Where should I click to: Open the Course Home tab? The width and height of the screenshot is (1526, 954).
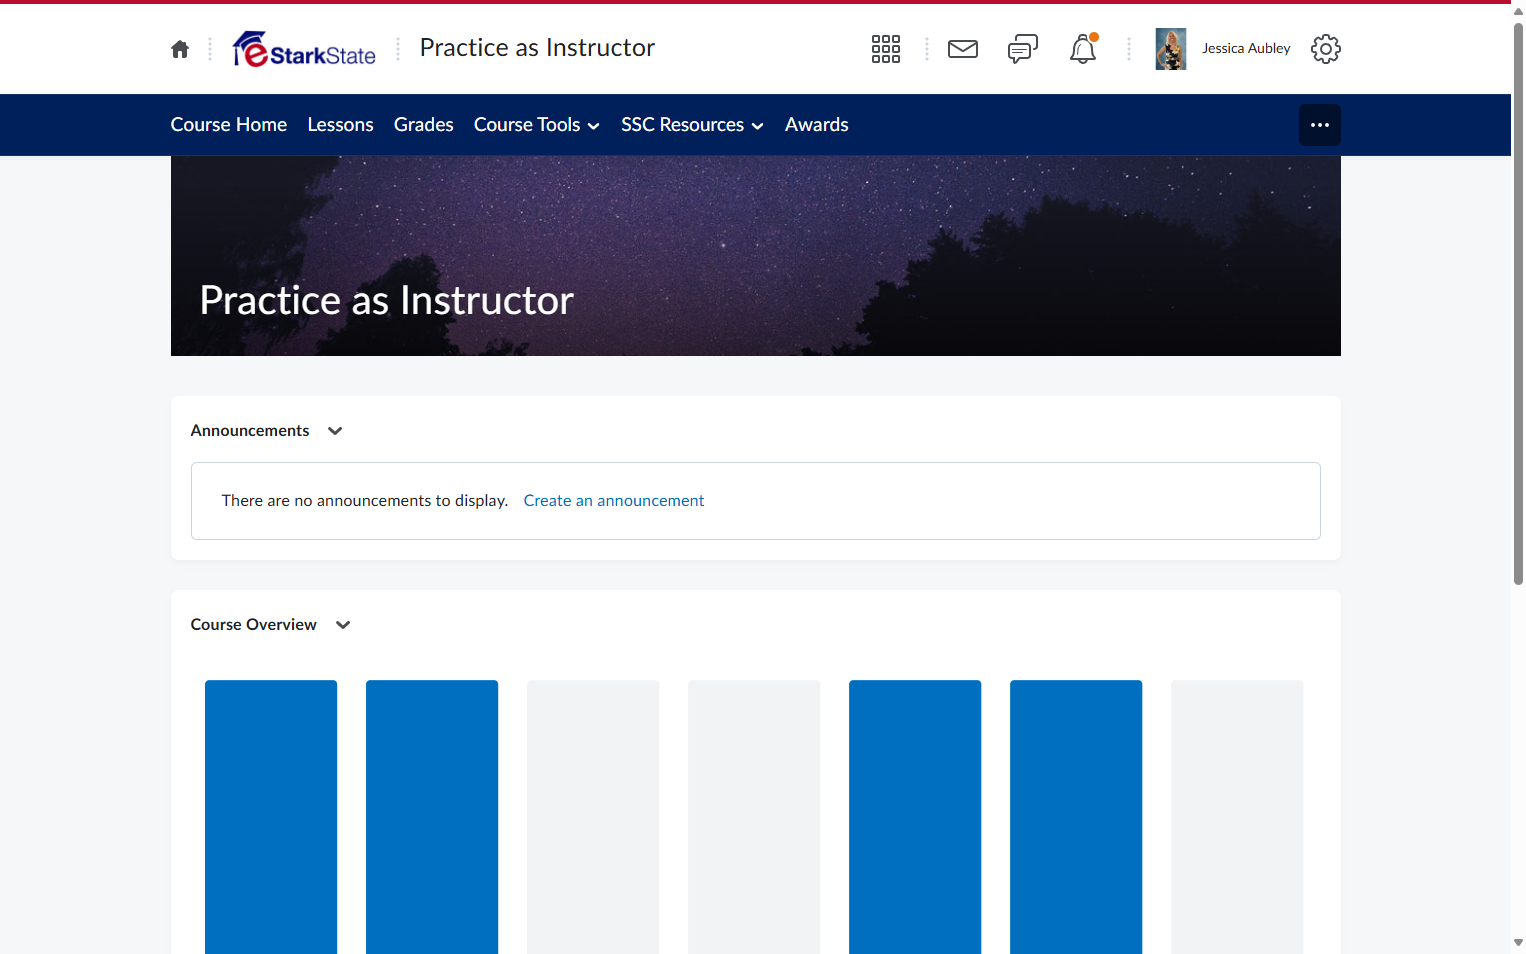229,125
